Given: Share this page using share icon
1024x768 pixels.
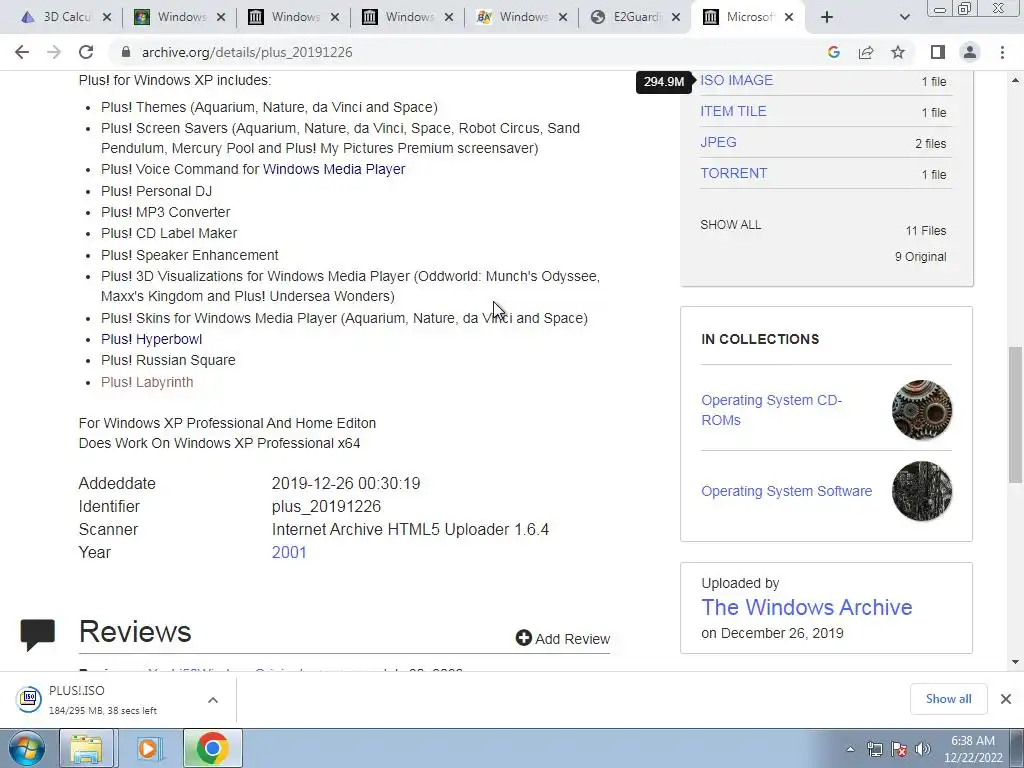Looking at the screenshot, I should point(866,52).
